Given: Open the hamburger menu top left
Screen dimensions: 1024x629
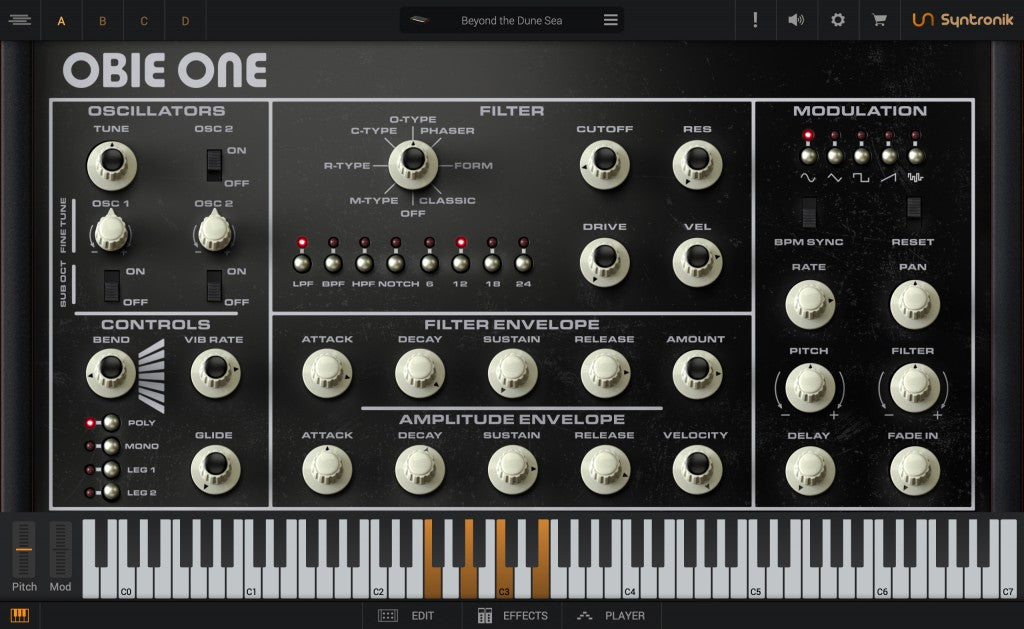Looking at the screenshot, I should [x=19, y=19].
